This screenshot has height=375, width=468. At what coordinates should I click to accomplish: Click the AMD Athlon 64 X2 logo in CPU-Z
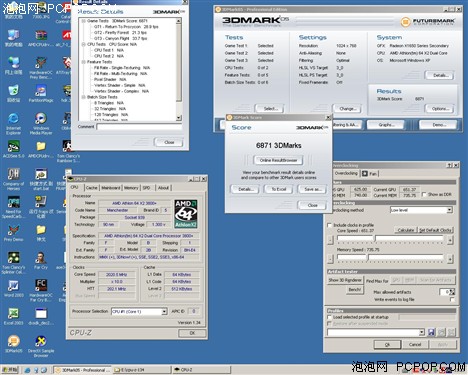(186, 214)
